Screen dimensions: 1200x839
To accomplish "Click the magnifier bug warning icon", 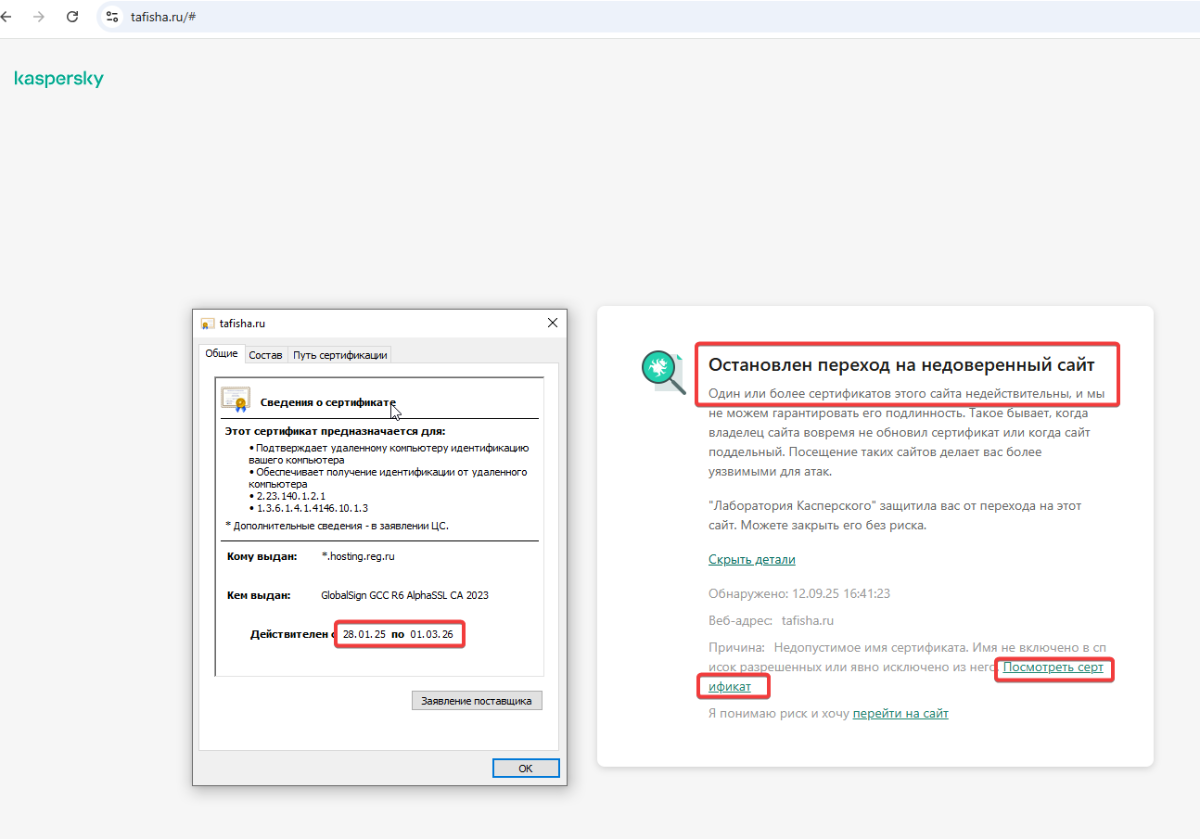I will 662,372.
